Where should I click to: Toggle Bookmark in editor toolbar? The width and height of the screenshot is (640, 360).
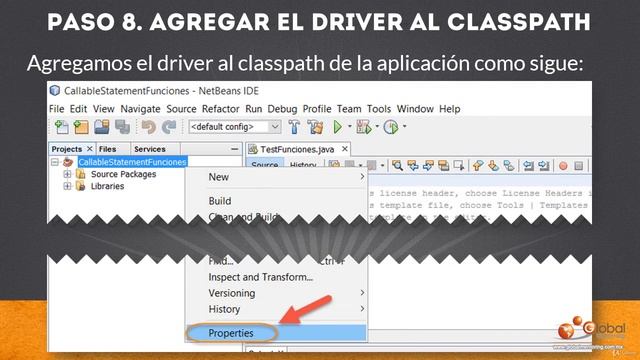pos(509,165)
